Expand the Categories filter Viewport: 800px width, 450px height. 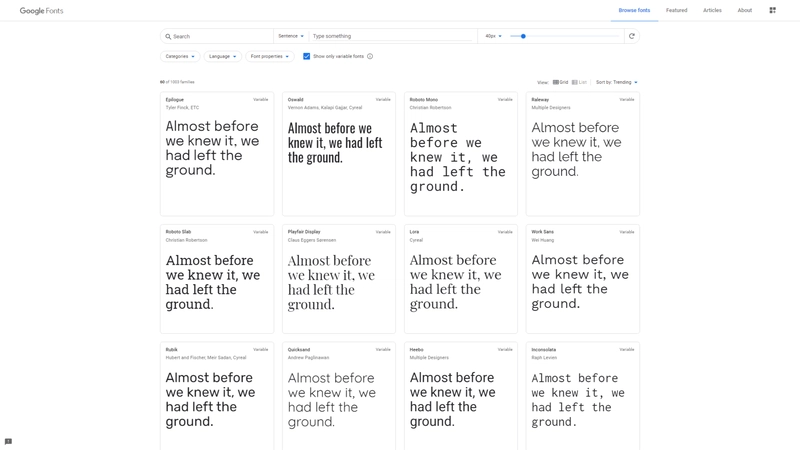pyautogui.click(x=180, y=57)
